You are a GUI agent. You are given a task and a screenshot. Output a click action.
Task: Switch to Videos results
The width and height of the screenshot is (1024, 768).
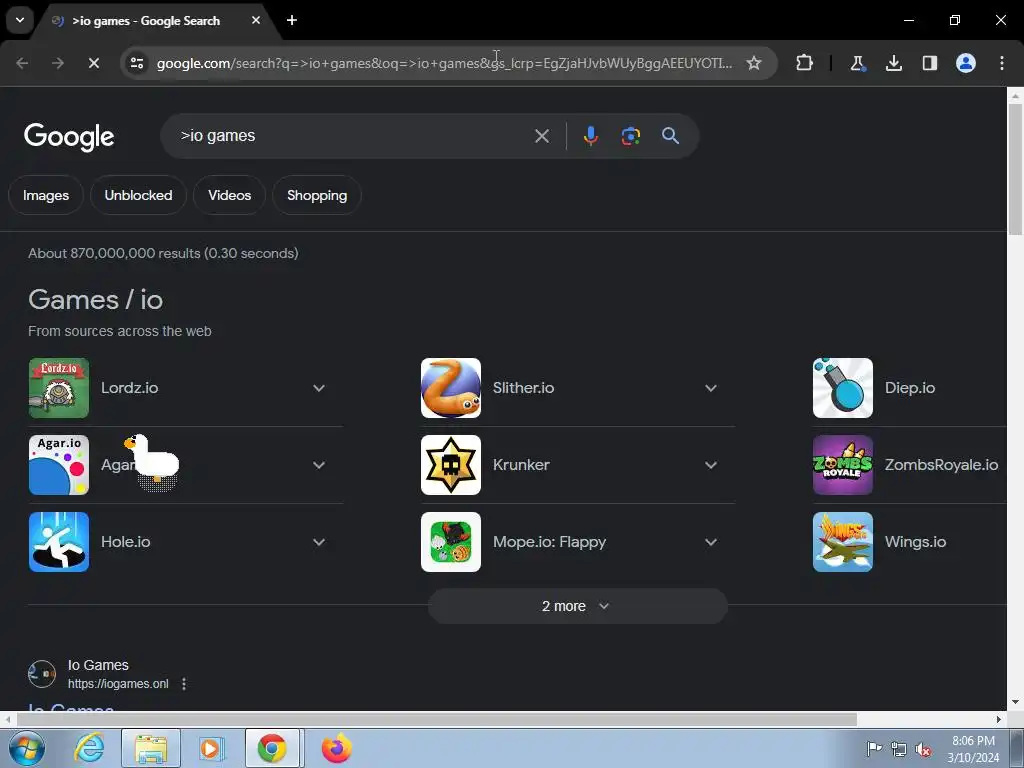click(229, 195)
